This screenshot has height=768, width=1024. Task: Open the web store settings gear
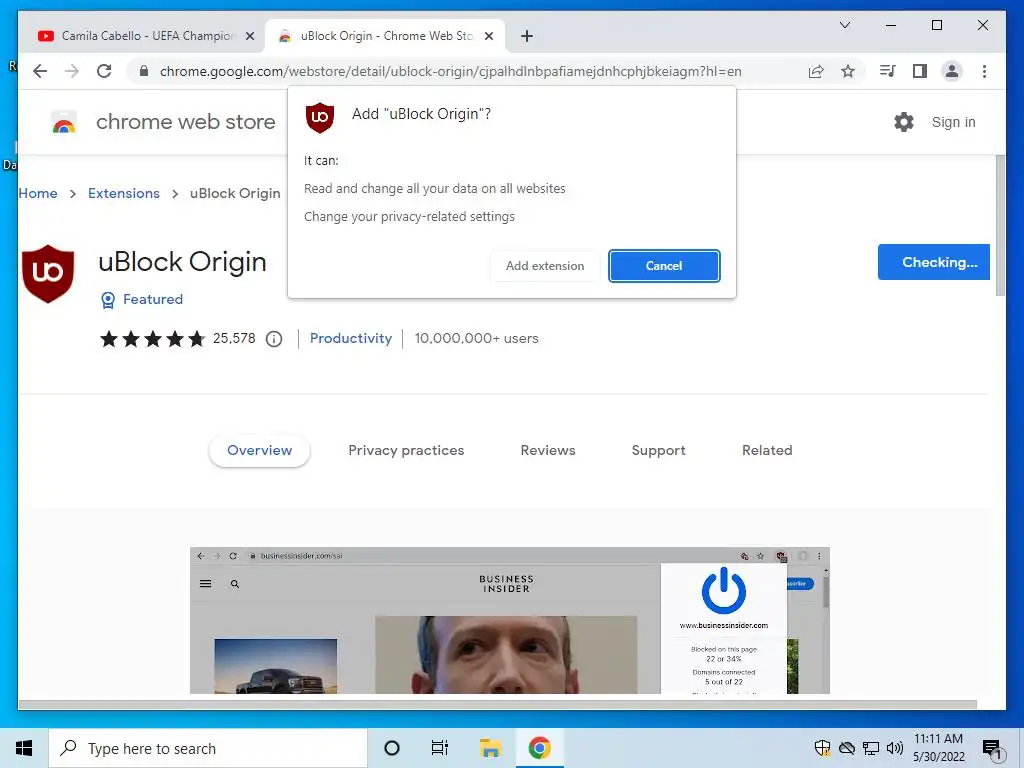point(904,122)
